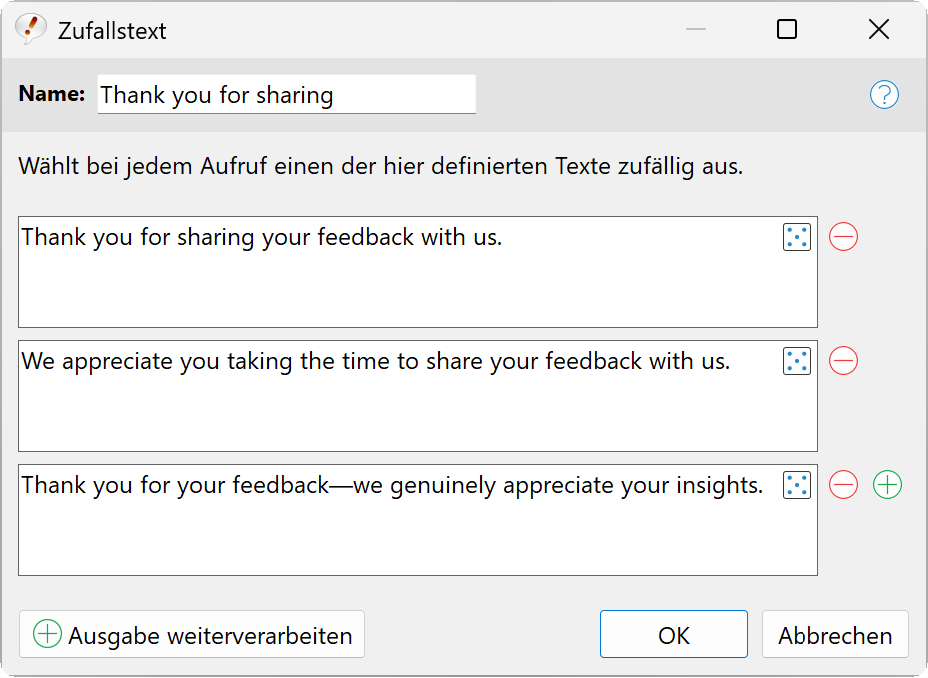This screenshot has width=928, height=678.
Task: Confirm the dialog with OK
Action: tap(673, 635)
